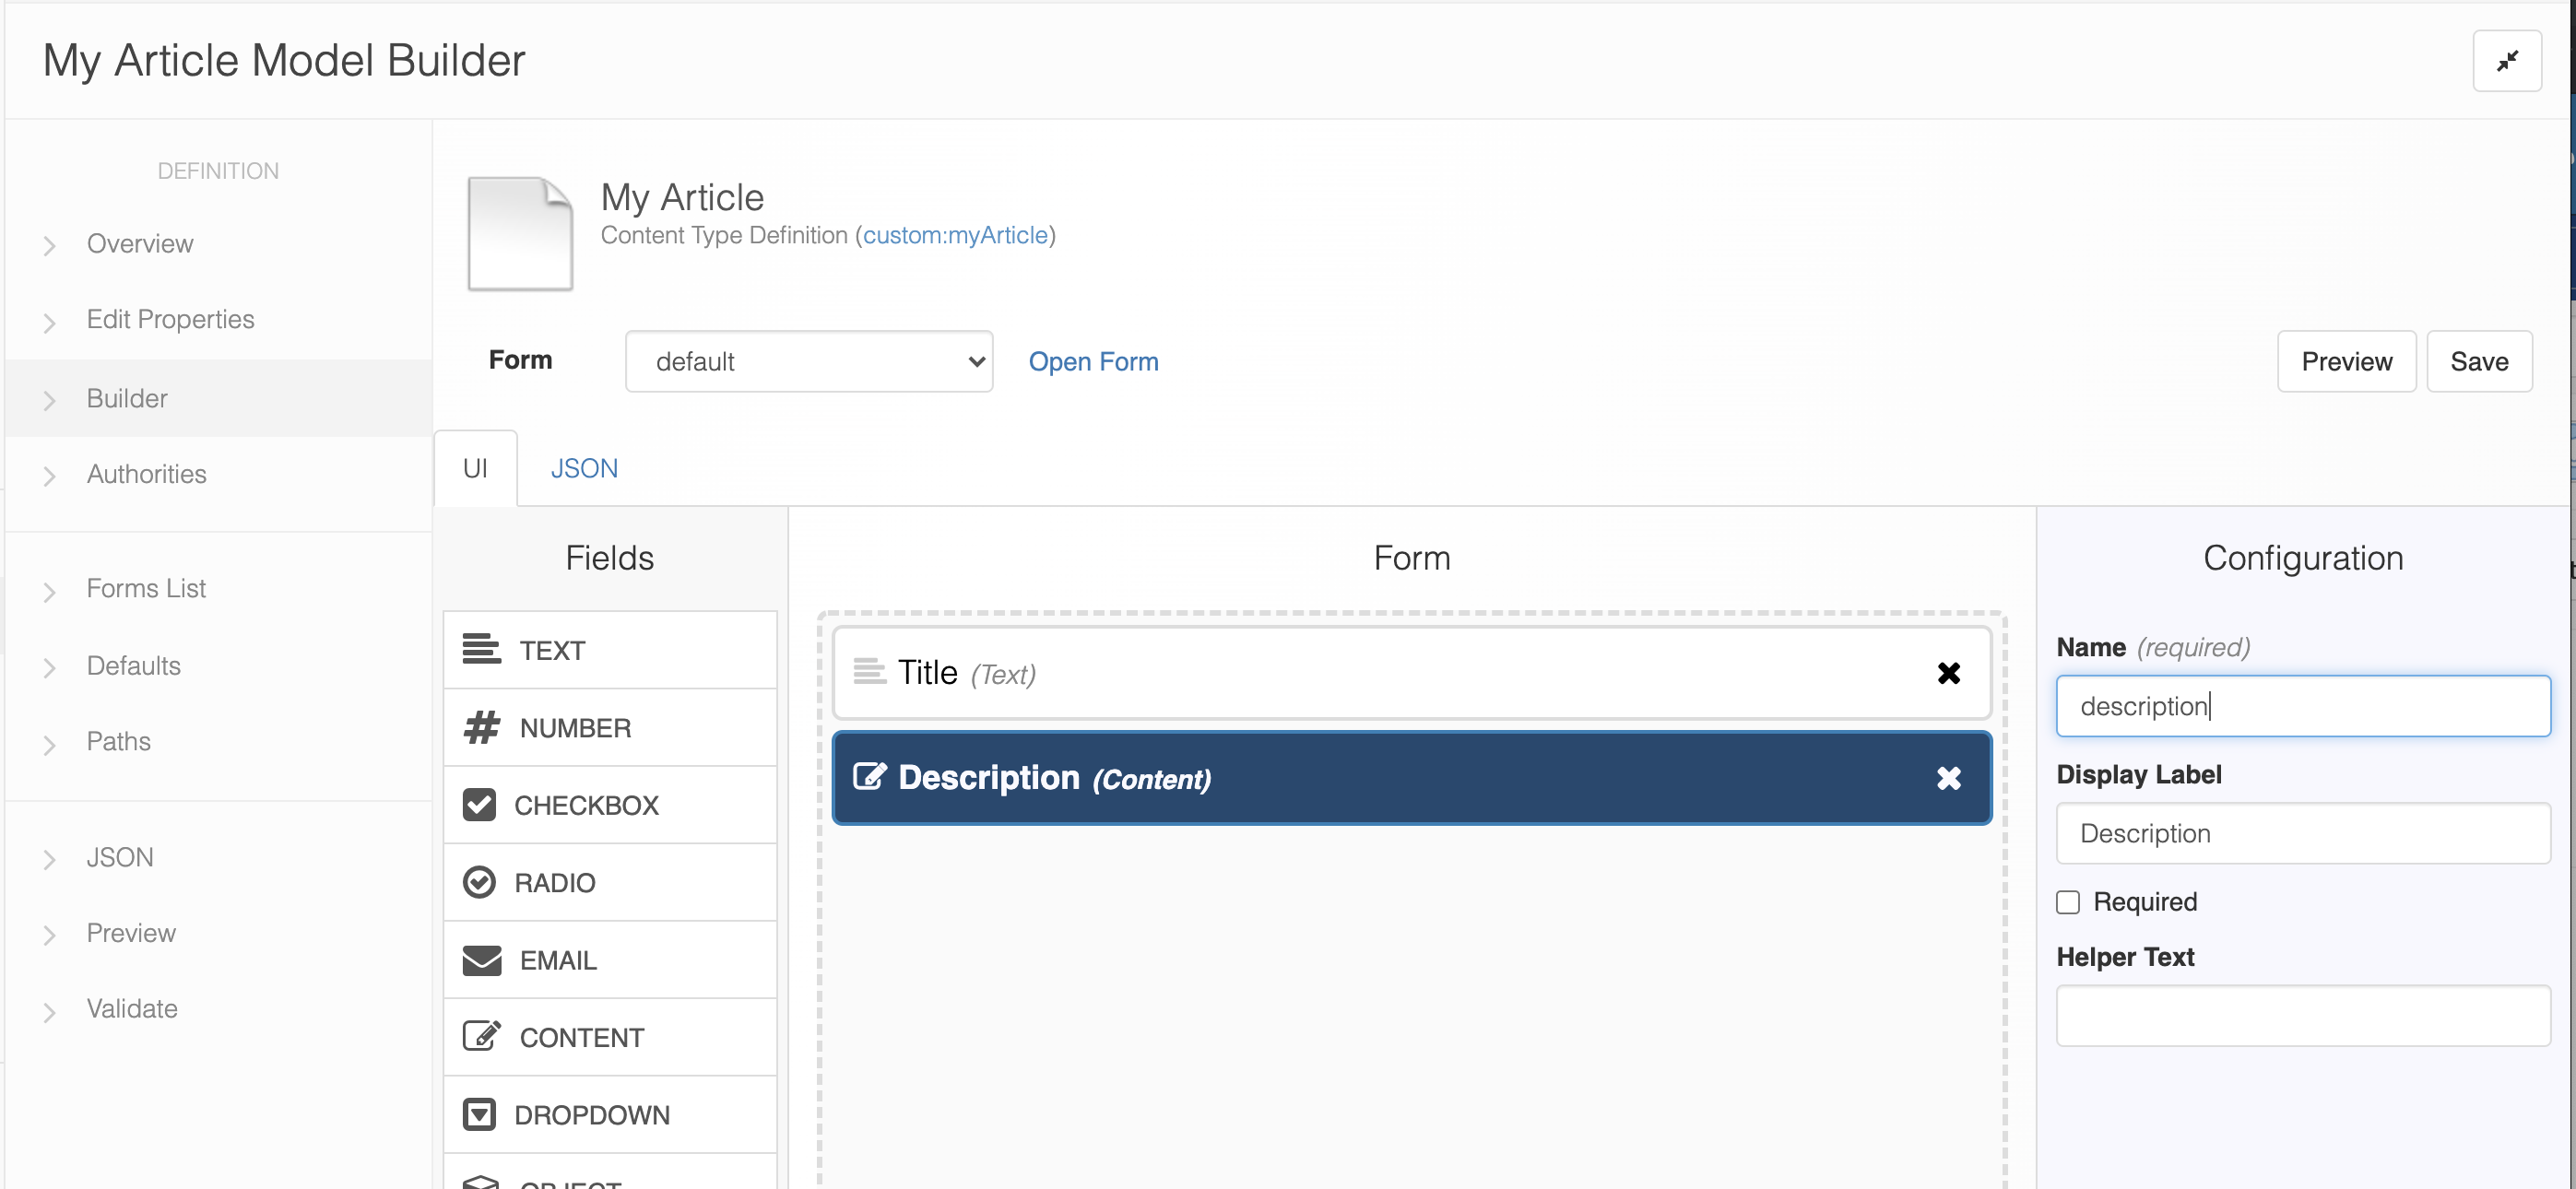Expand the Edit Properties chevron
The width and height of the screenshot is (2576, 1189).
point(49,322)
